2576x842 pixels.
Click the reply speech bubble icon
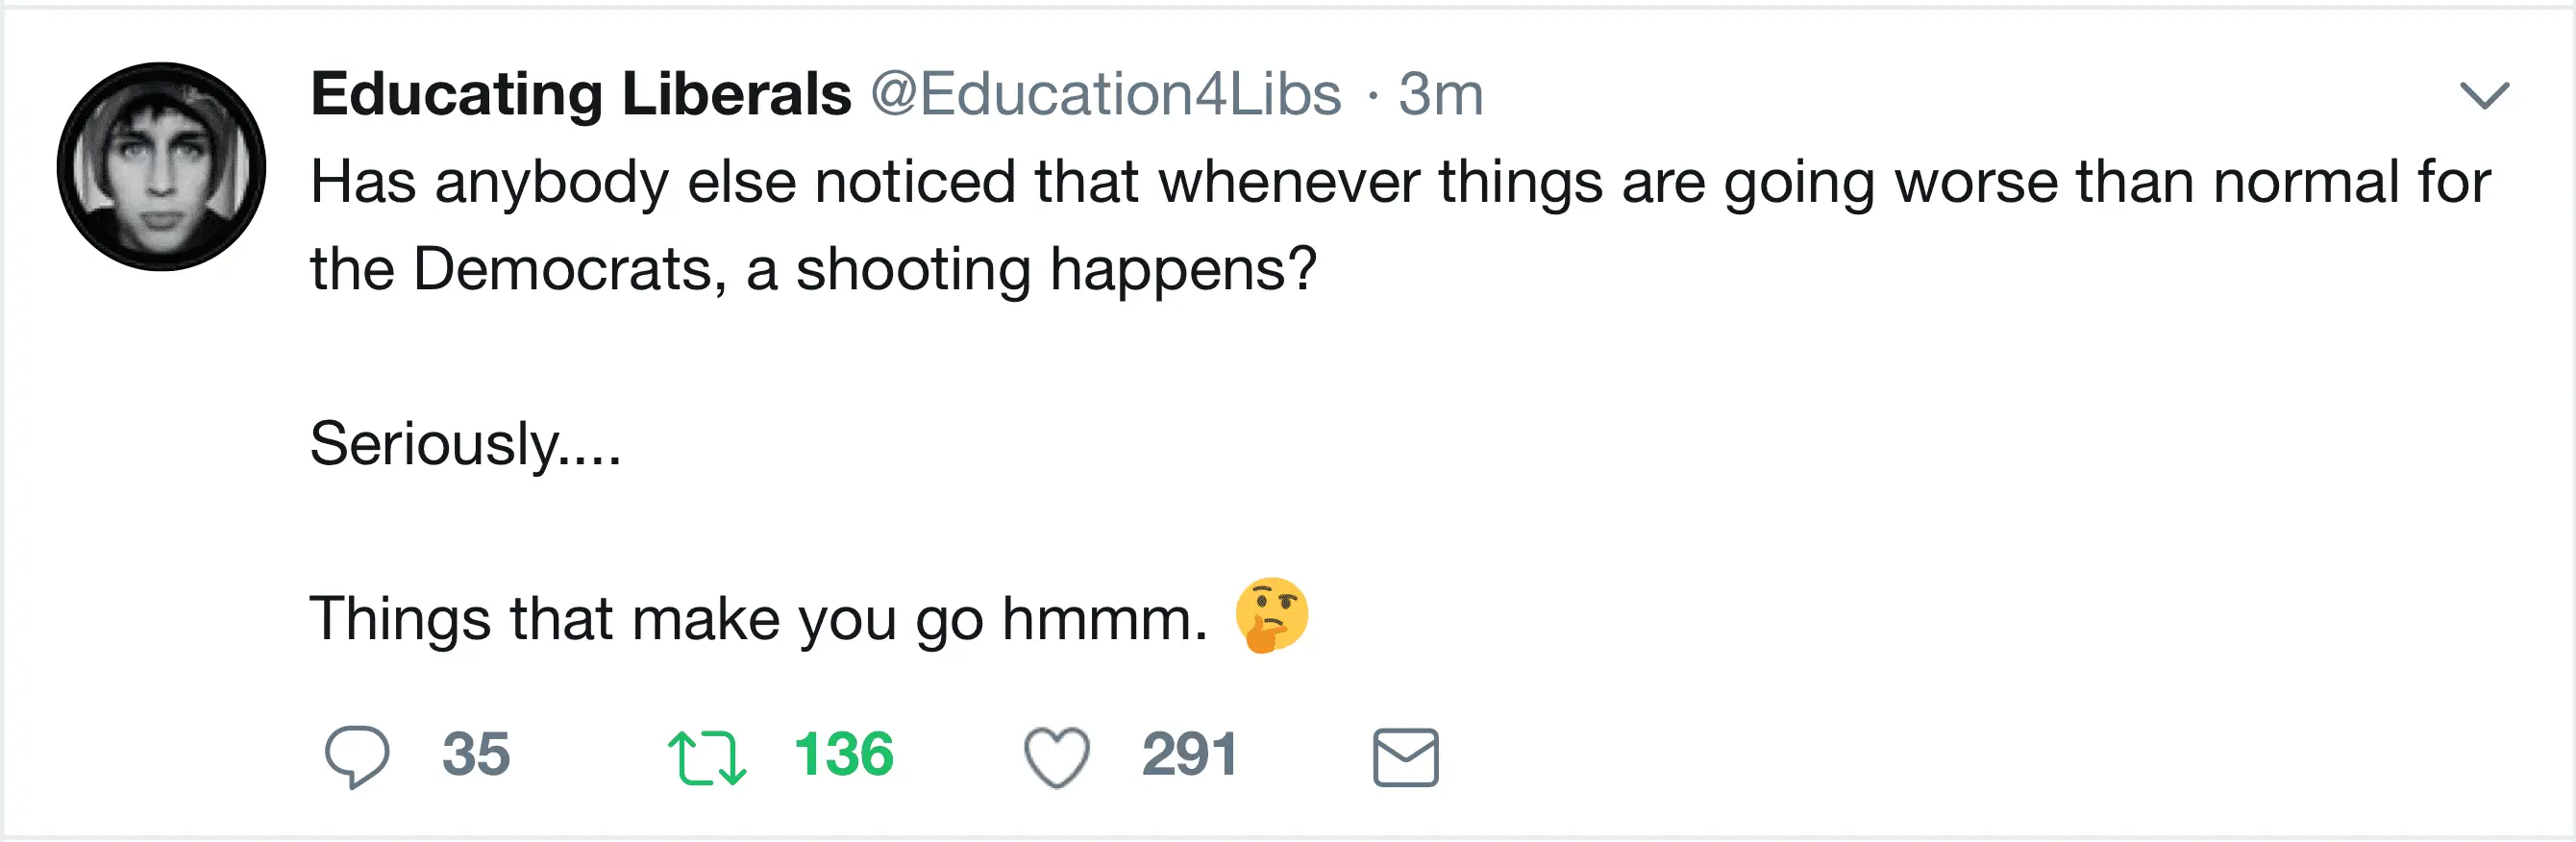(356, 756)
